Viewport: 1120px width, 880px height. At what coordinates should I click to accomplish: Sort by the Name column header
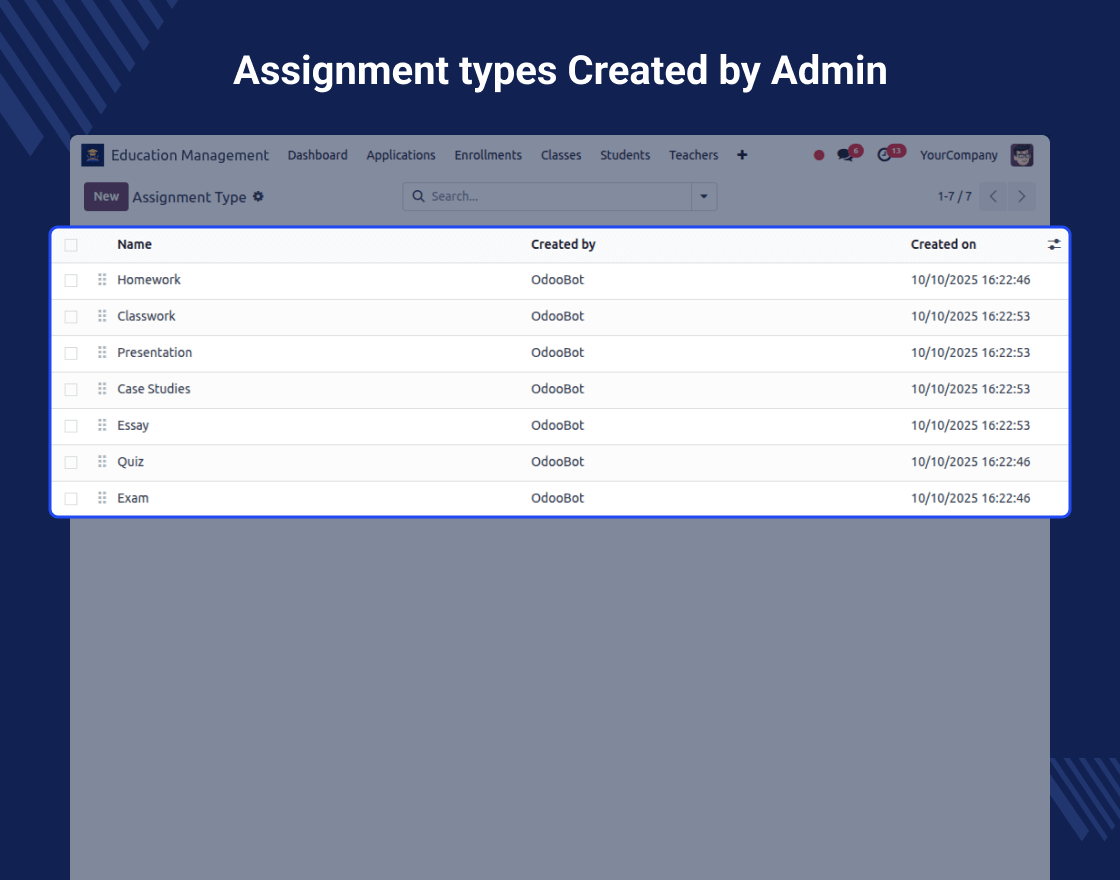[134, 244]
